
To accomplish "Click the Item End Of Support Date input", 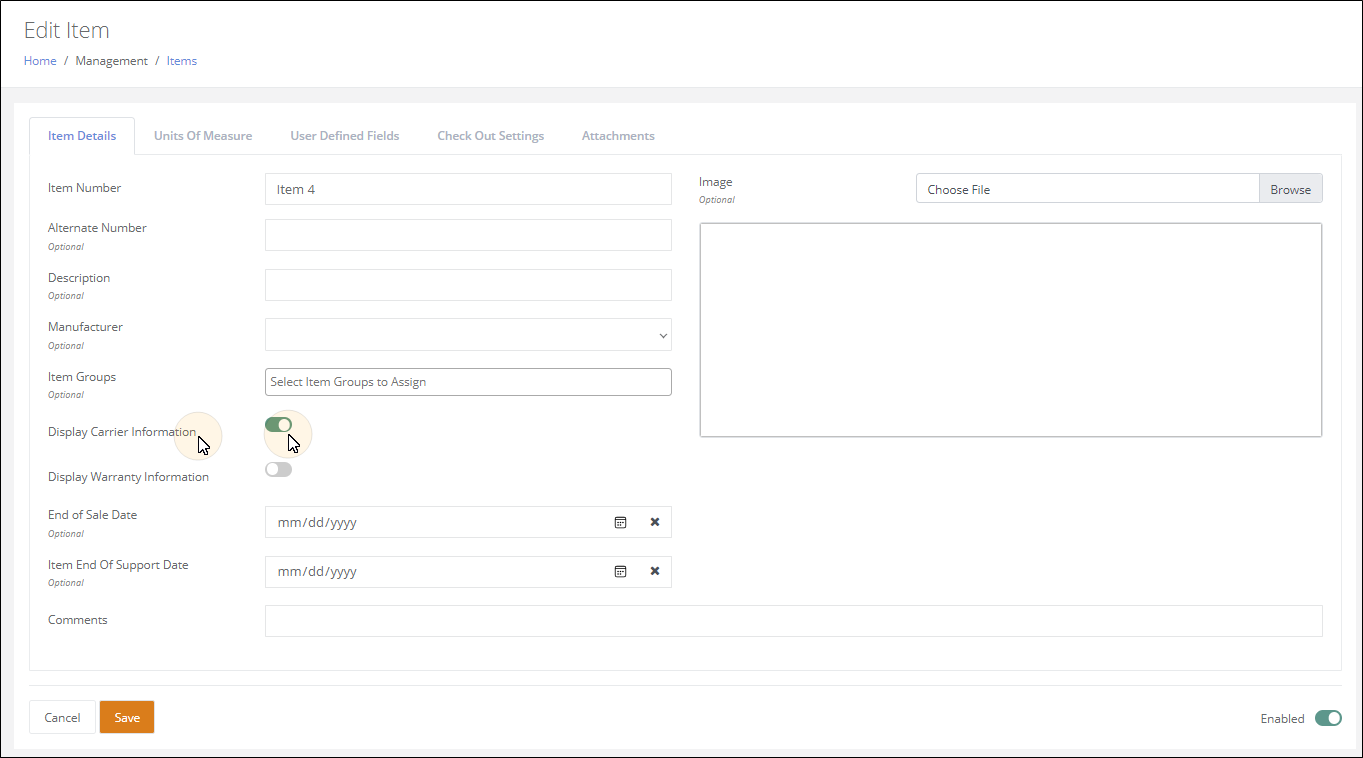I will click(468, 571).
